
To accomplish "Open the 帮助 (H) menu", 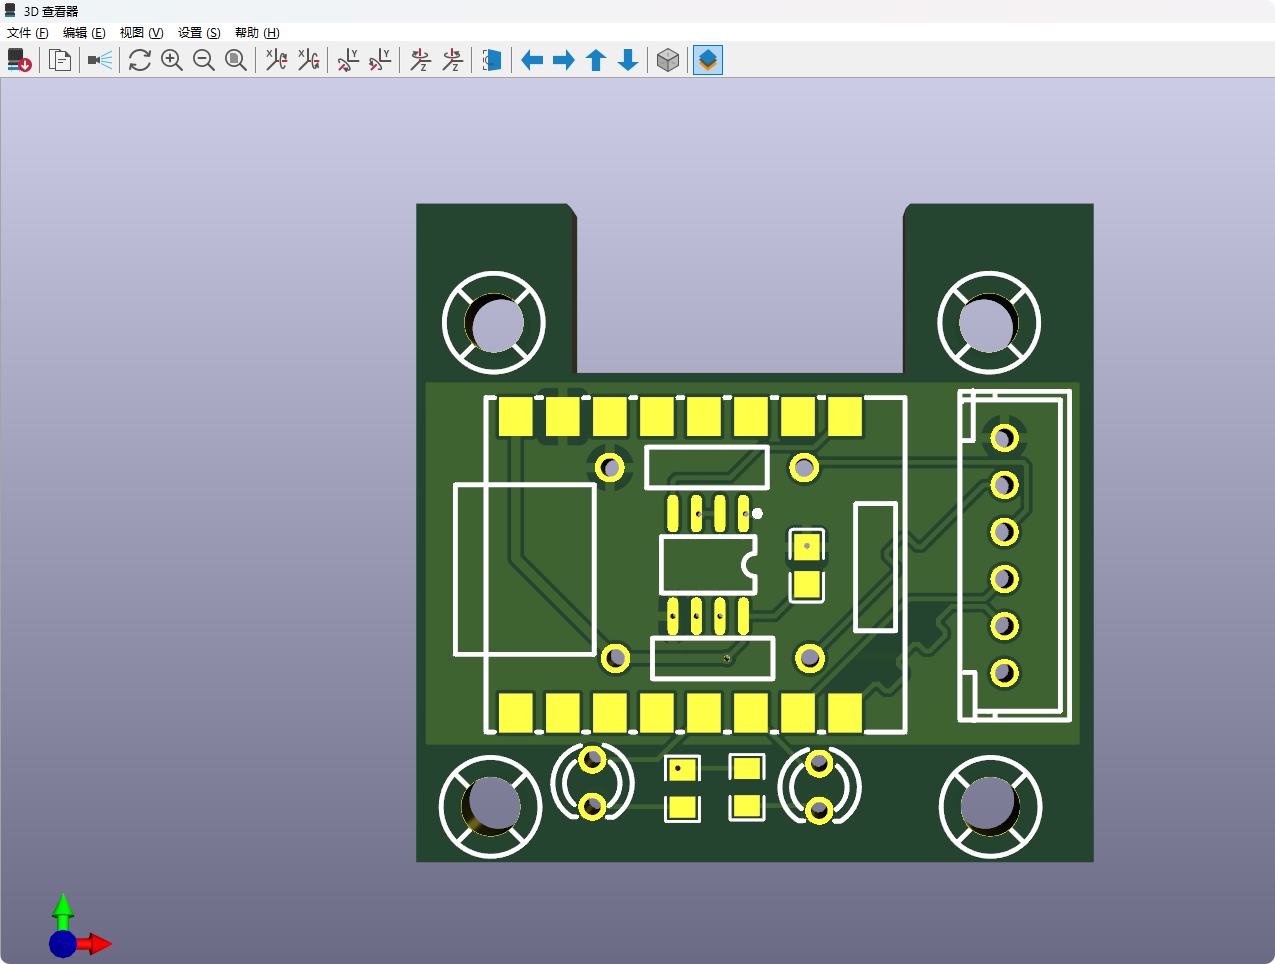I will (257, 33).
